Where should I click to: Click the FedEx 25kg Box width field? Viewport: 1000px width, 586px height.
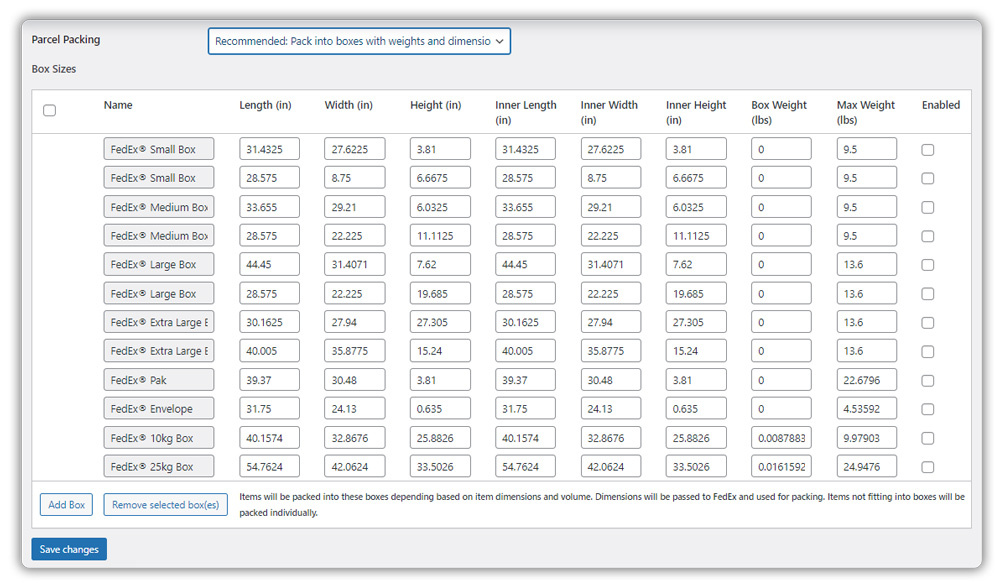354,467
